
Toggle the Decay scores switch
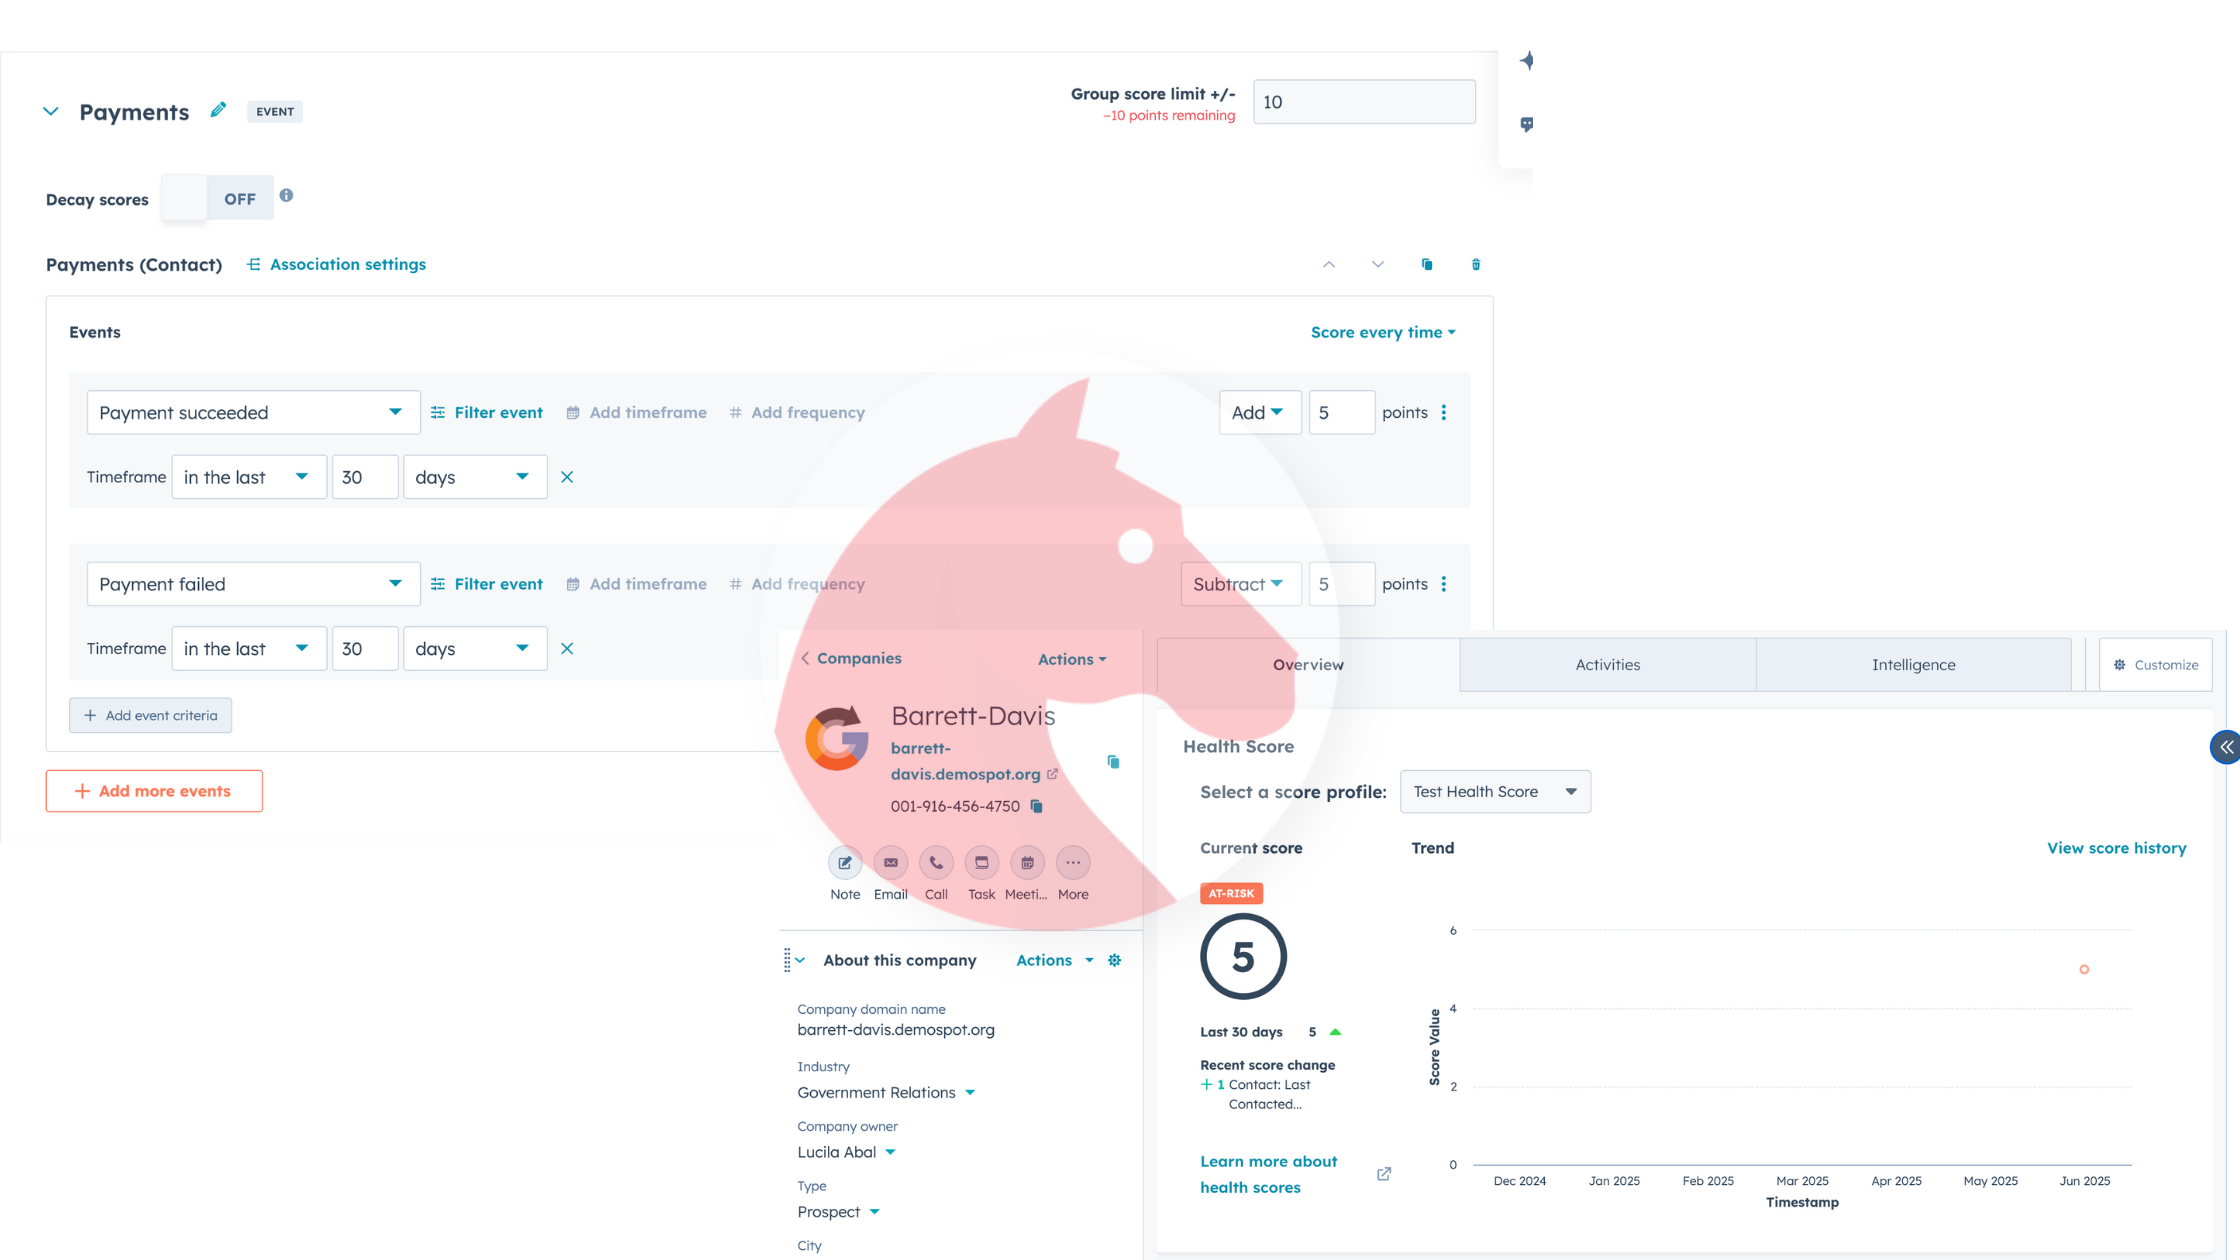point(217,198)
